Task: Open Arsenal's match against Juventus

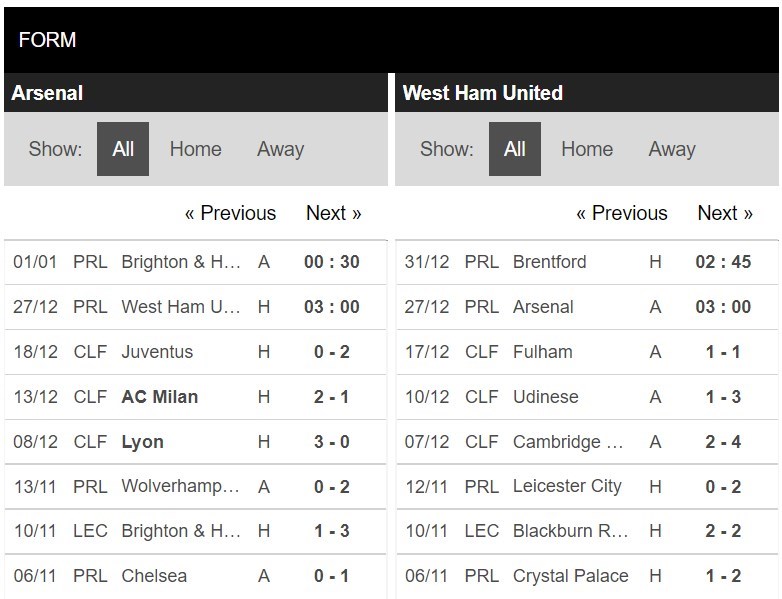Action: pyautogui.click(x=157, y=352)
